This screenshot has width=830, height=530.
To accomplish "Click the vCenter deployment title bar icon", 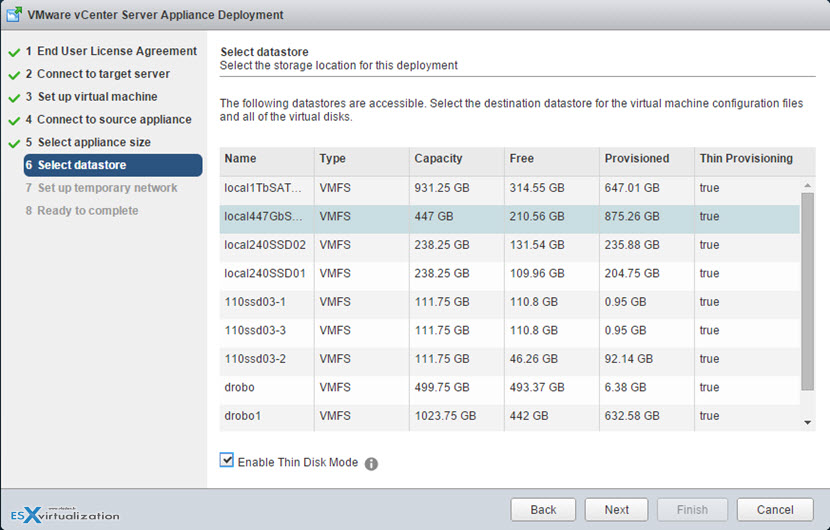I will point(14,14).
